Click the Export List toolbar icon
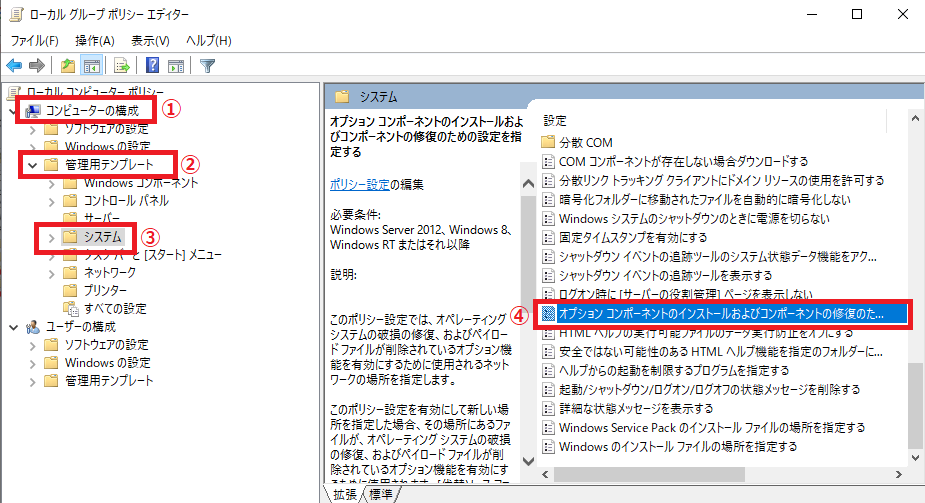 121,66
